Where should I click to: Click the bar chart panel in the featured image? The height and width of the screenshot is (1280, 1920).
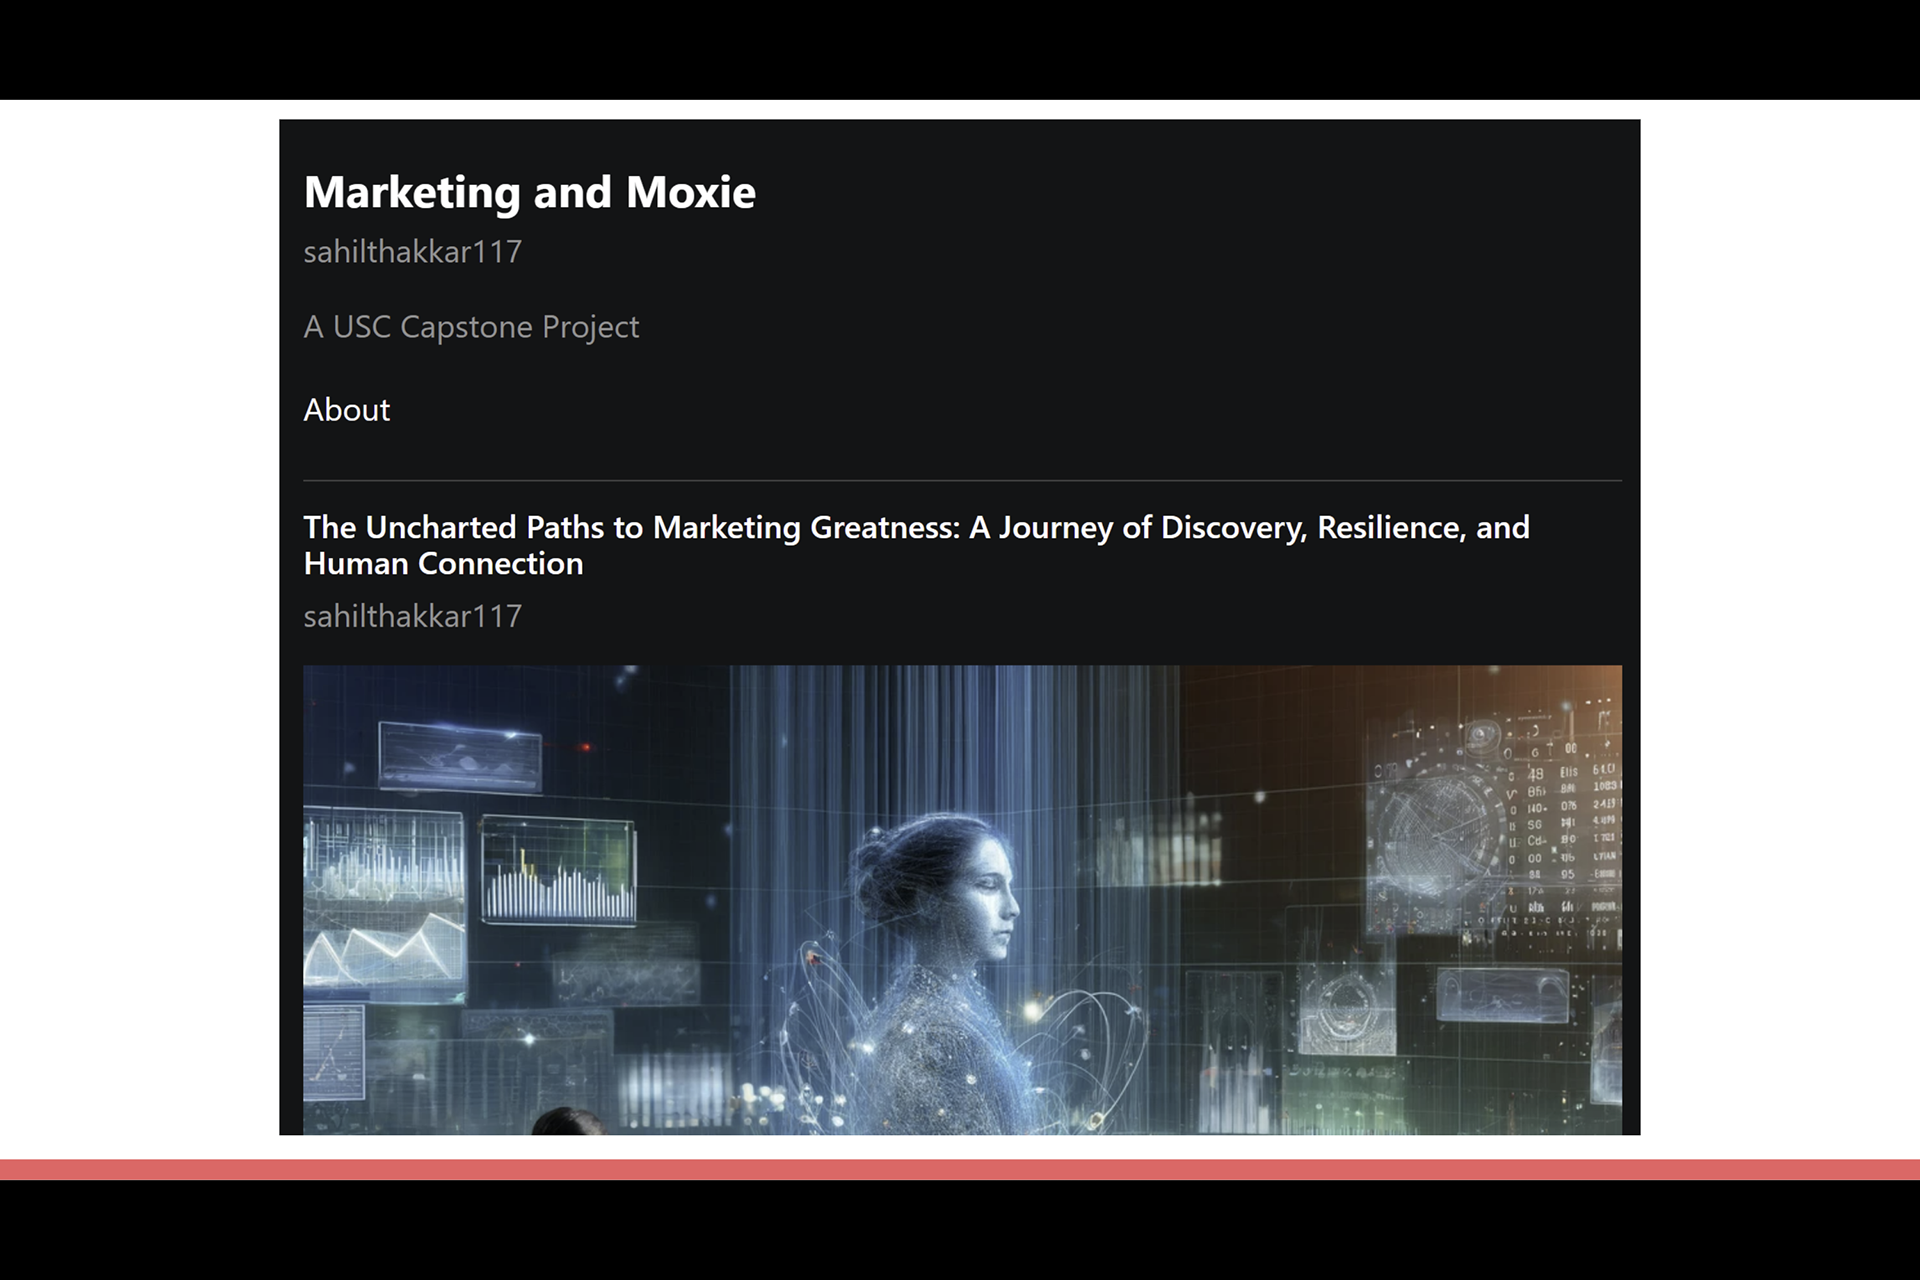[x=557, y=872]
